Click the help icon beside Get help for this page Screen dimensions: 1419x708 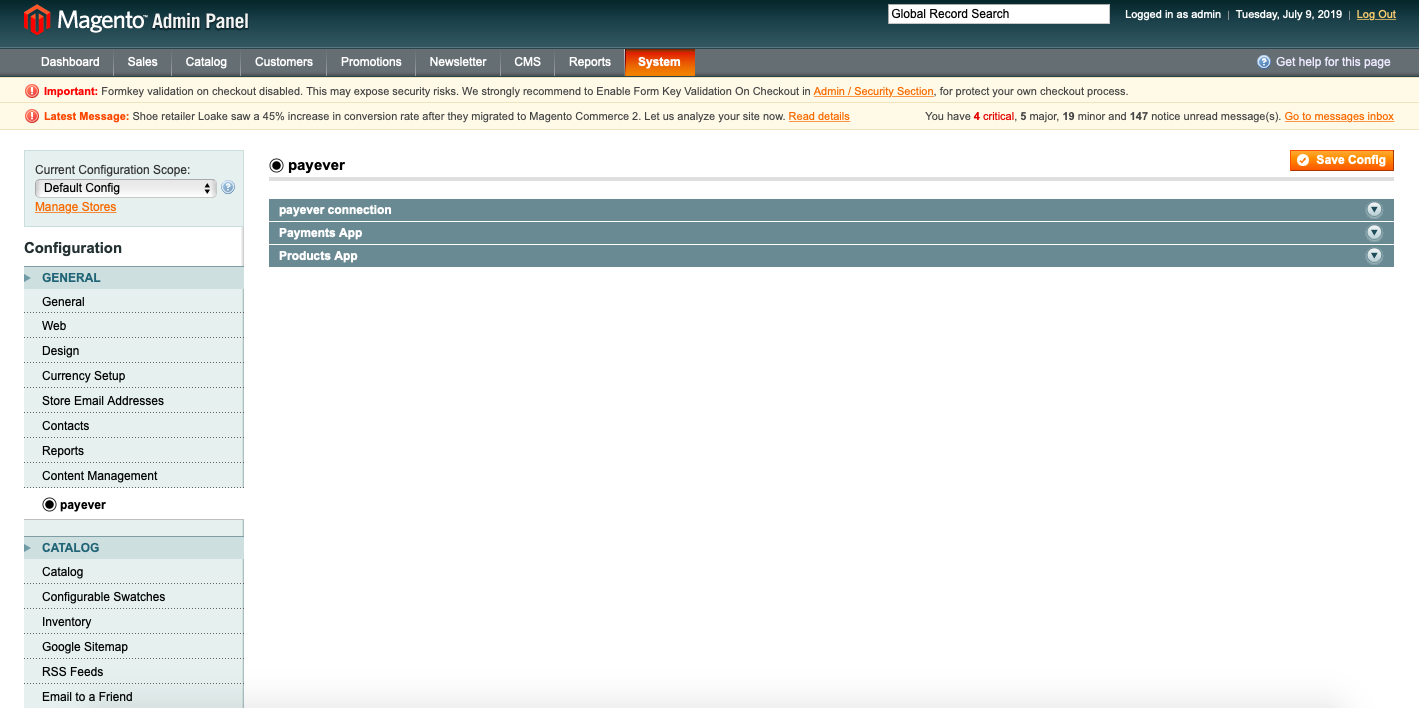point(1264,62)
